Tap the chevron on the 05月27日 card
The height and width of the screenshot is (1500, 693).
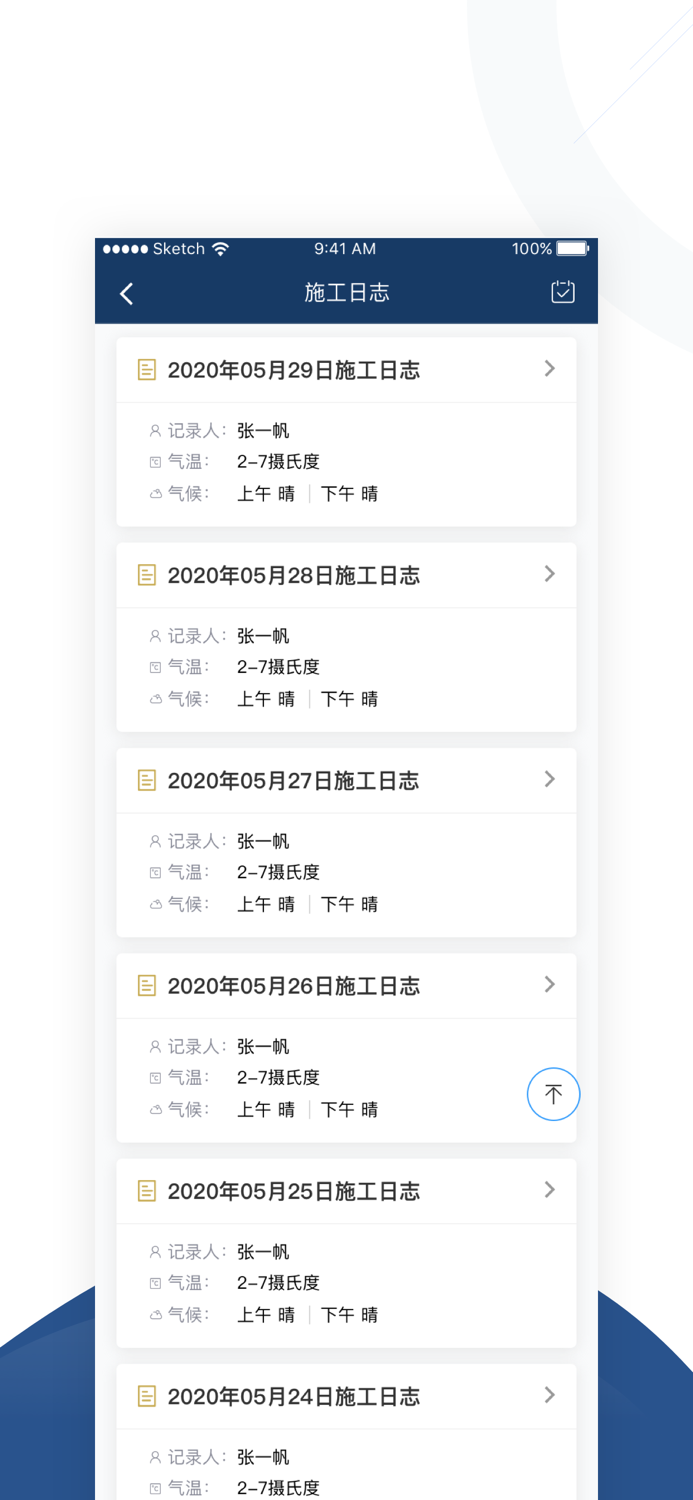pos(549,780)
